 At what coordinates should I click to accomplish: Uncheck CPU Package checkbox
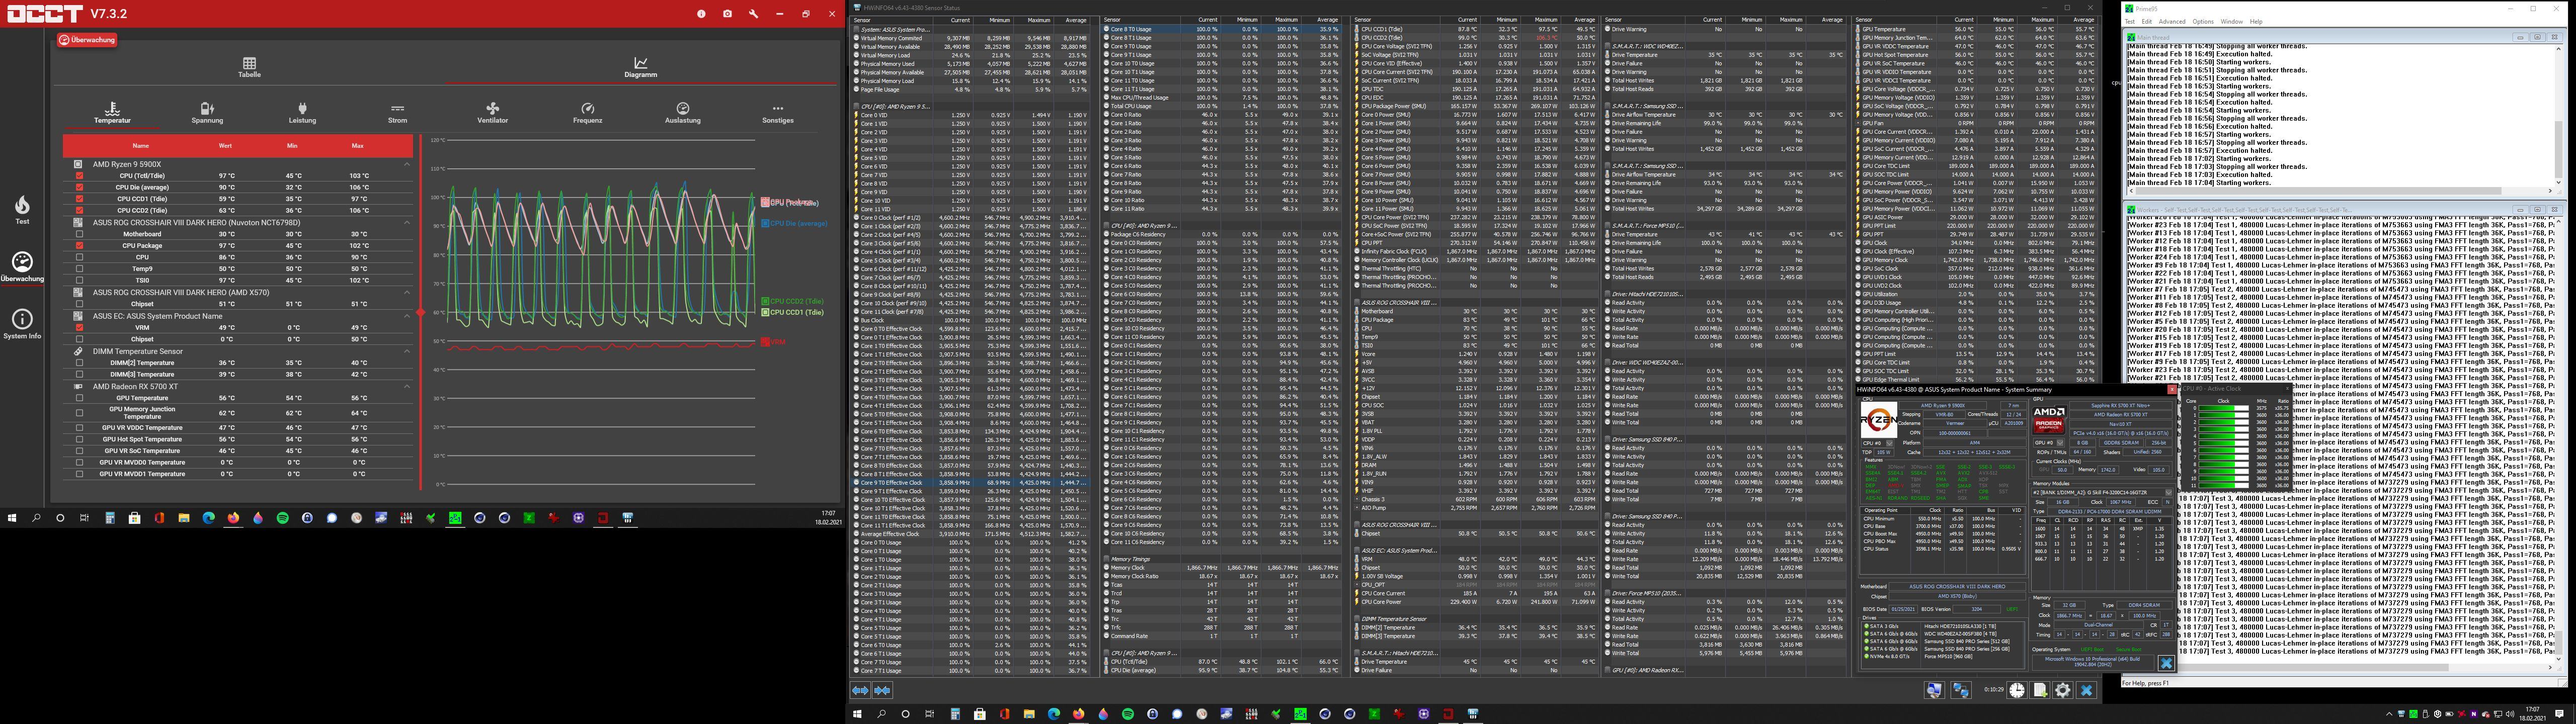pyautogui.click(x=79, y=246)
